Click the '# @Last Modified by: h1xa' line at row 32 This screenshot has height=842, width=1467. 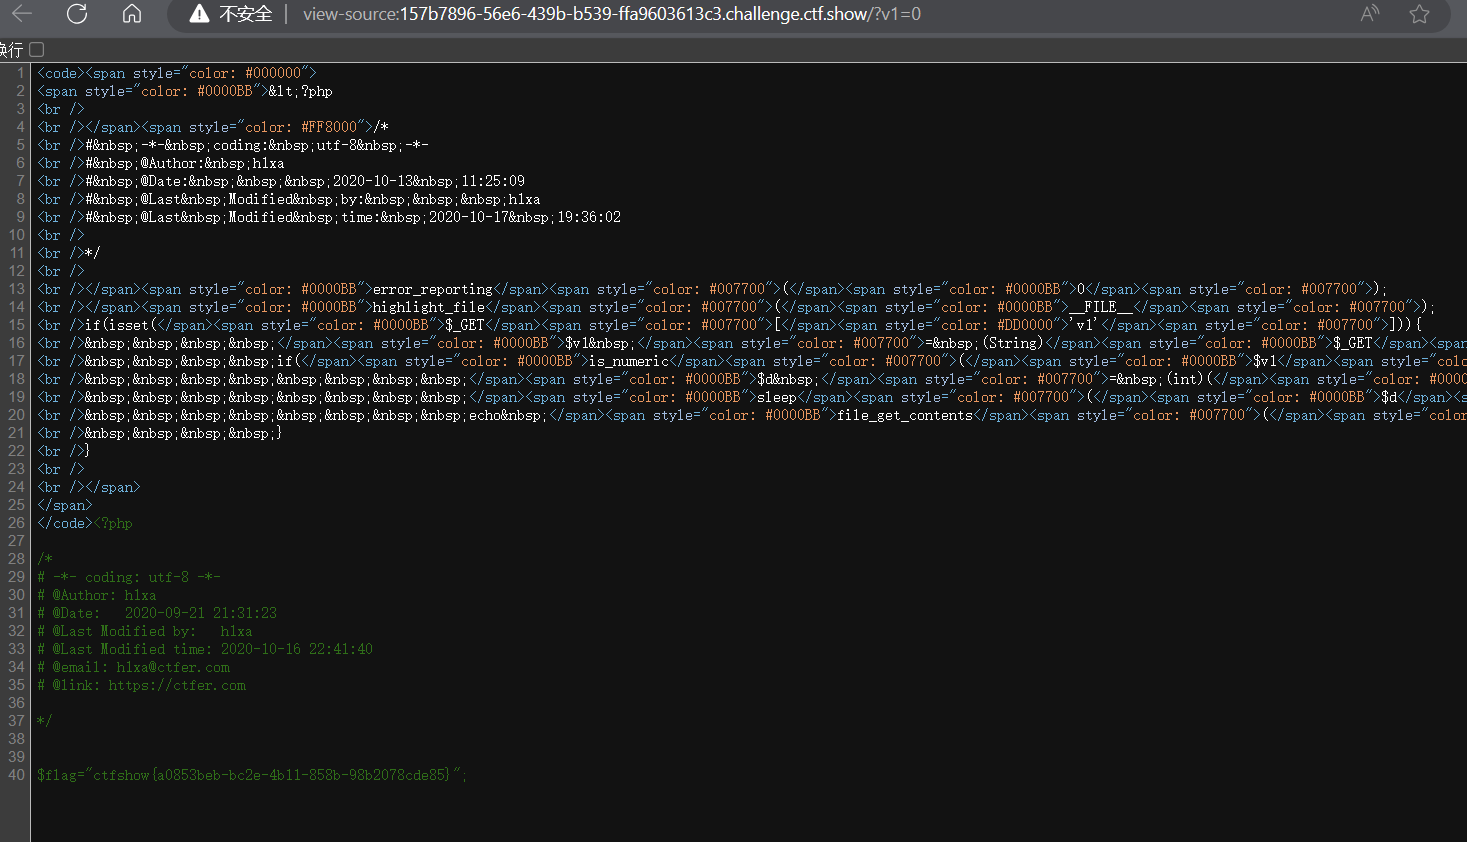click(145, 631)
